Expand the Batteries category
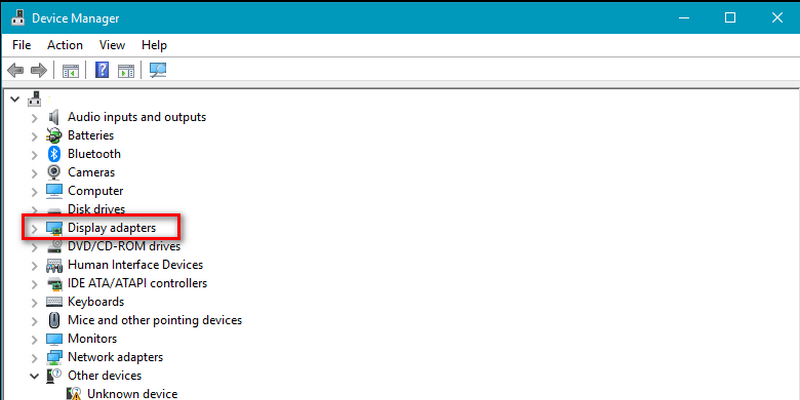Image resolution: width=800 pixels, height=400 pixels. pyautogui.click(x=34, y=137)
